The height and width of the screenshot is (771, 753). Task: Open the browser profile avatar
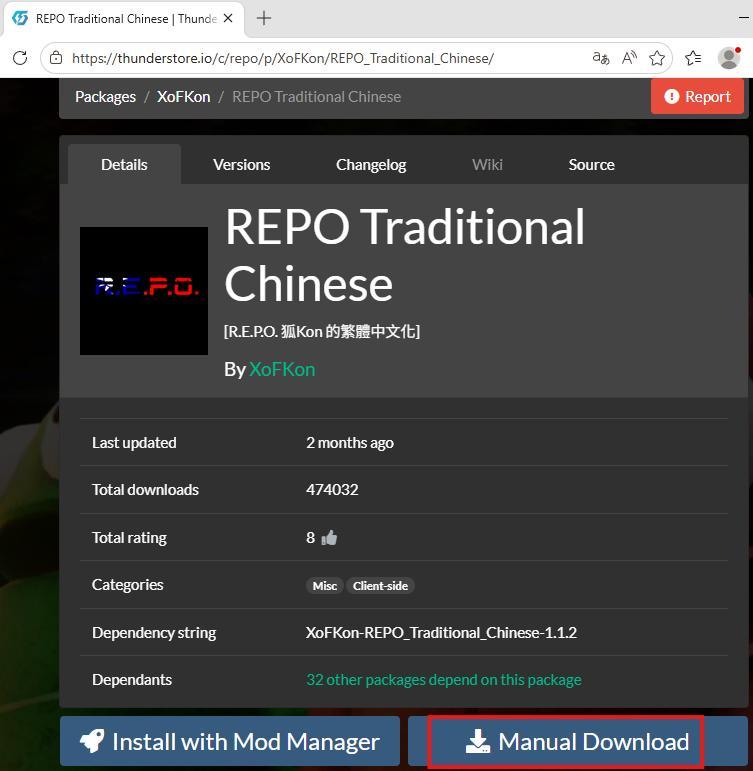729,58
